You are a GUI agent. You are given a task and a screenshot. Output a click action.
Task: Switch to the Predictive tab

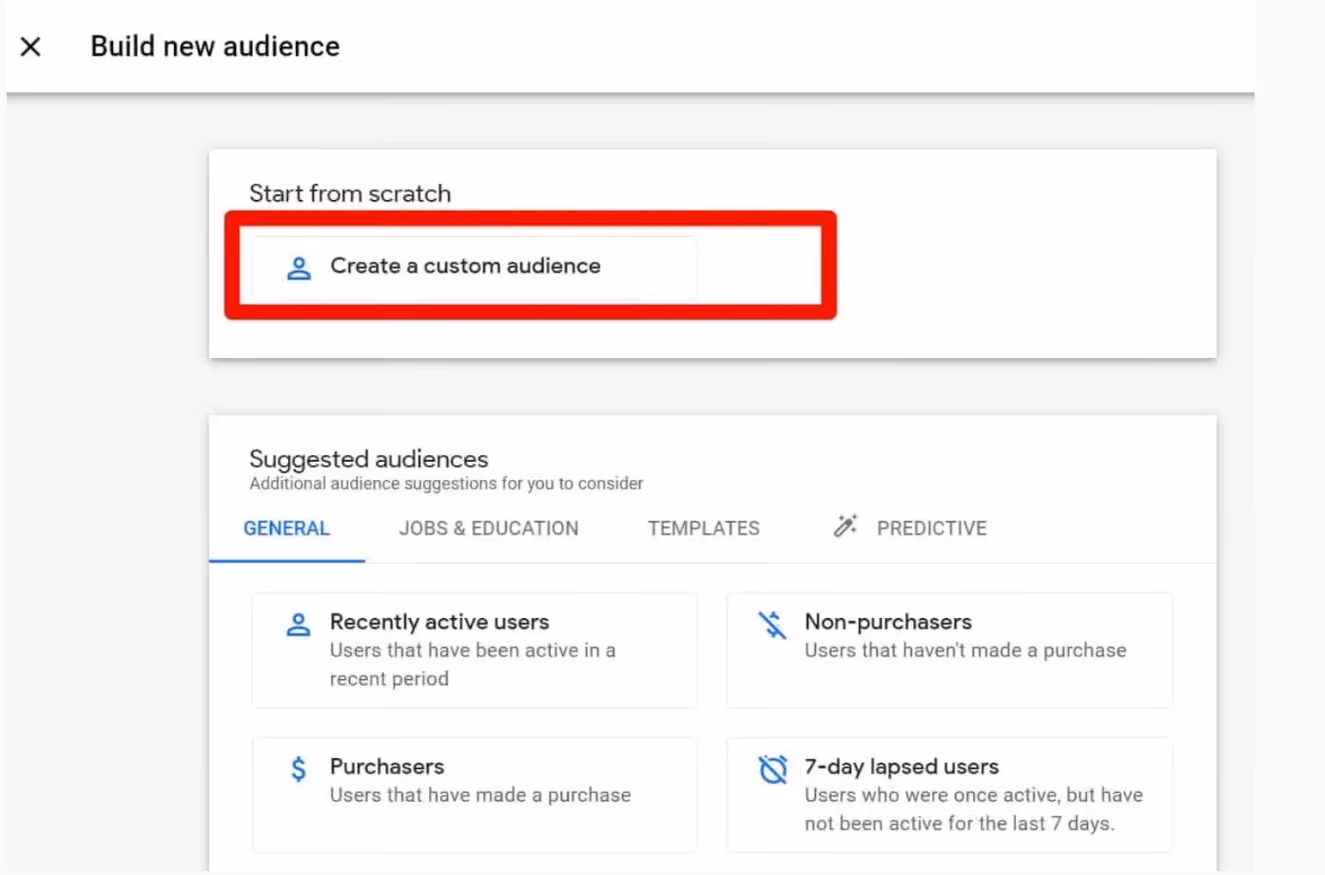(910, 528)
